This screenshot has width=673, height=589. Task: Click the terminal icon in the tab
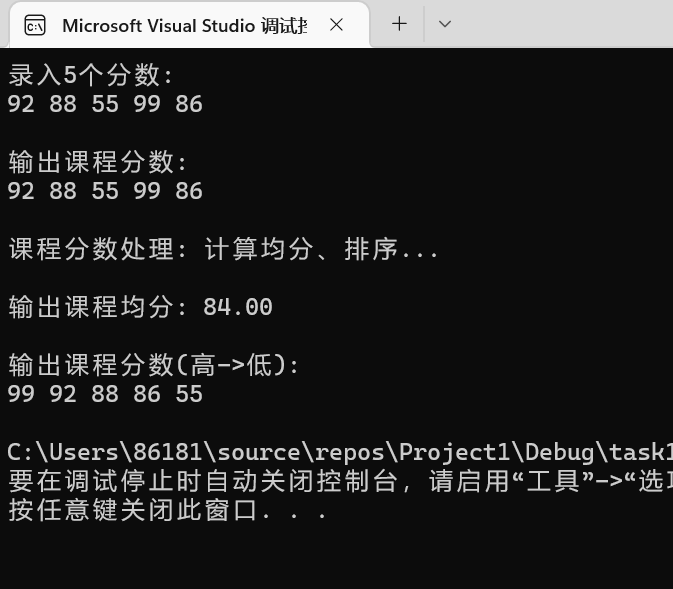(35, 25)
